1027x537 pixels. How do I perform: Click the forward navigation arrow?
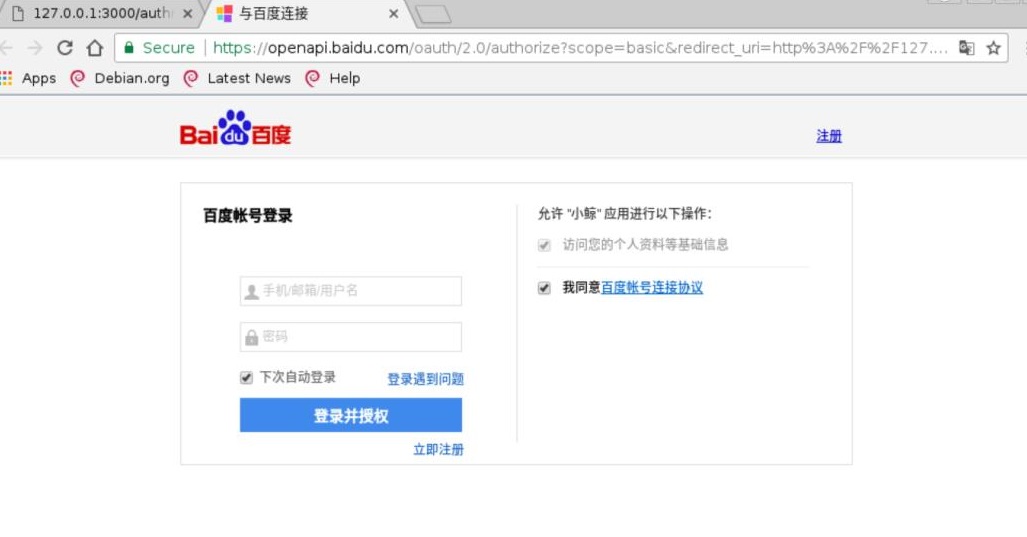(x=35, y=48)
